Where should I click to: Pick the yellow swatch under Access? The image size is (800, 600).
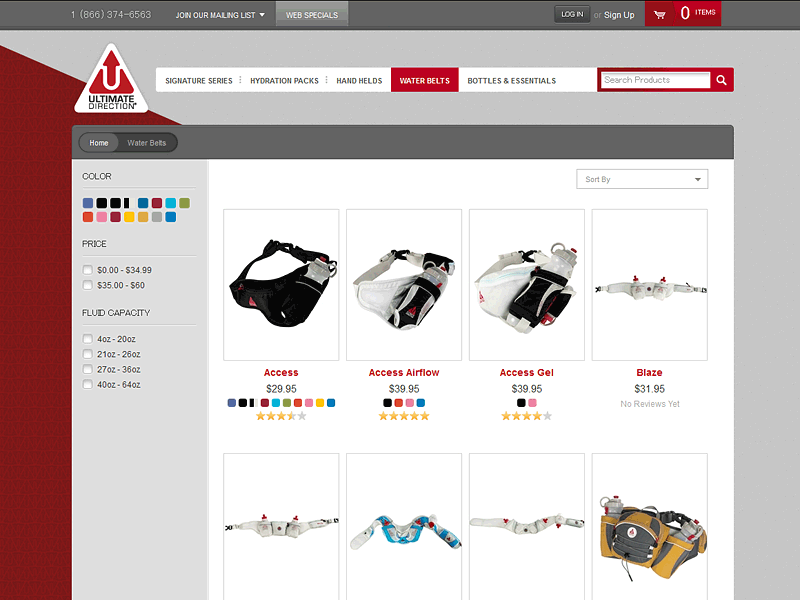pyautogui.click(x=320, y=403)
